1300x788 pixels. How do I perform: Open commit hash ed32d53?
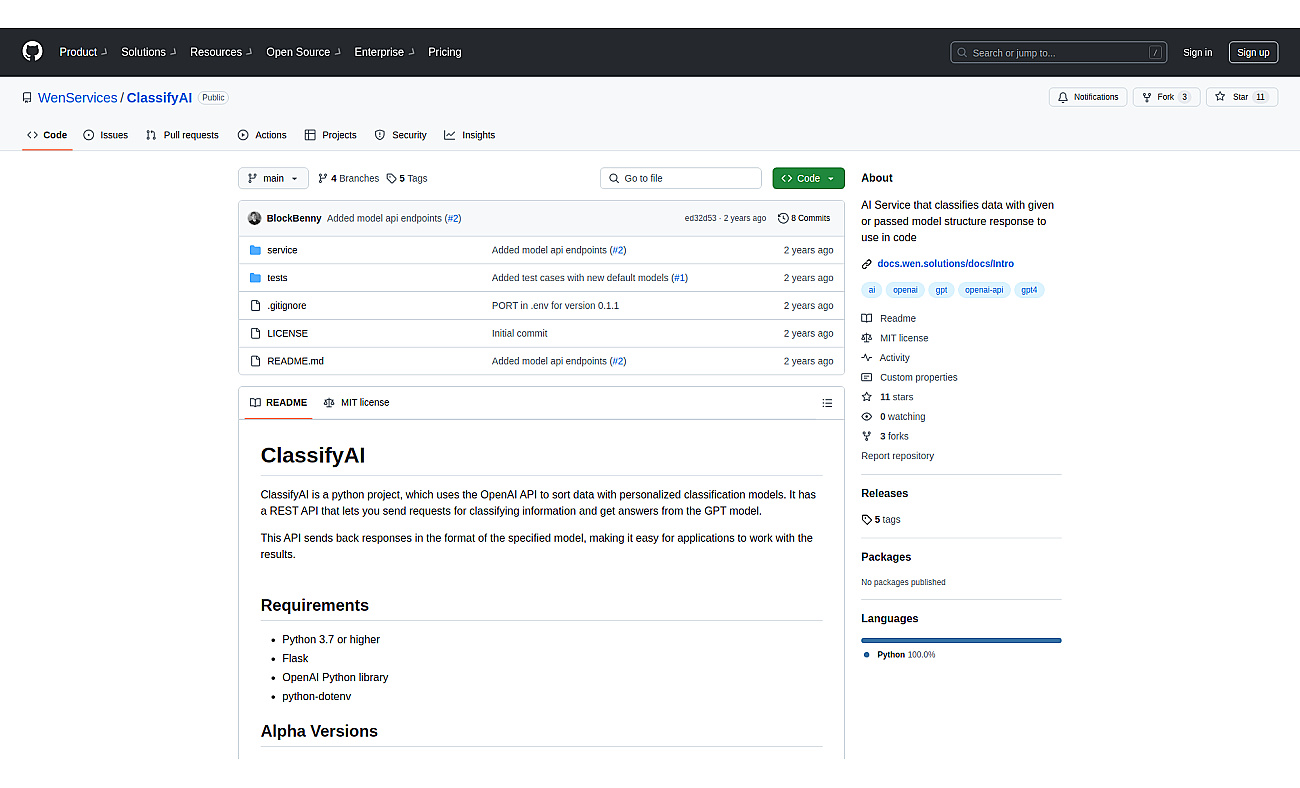click(x=699, y=218)
